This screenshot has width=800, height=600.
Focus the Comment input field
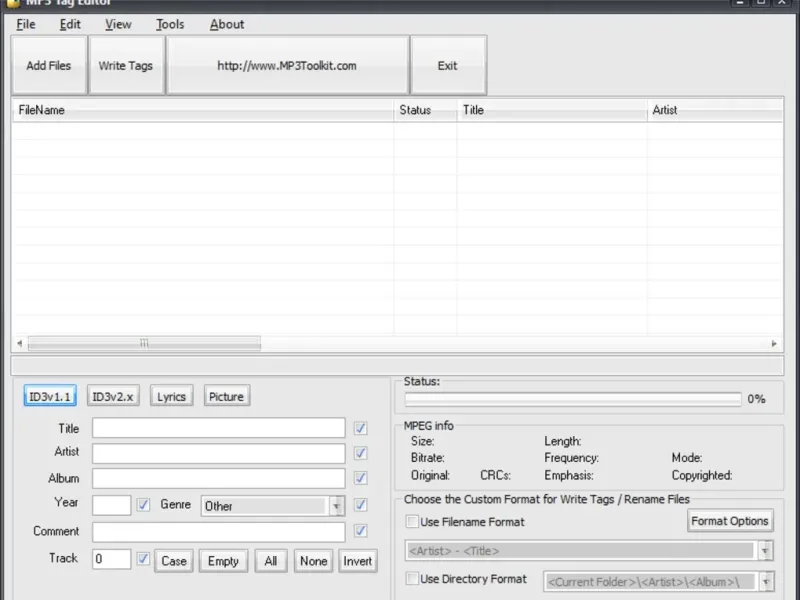[x=218, y=532]
